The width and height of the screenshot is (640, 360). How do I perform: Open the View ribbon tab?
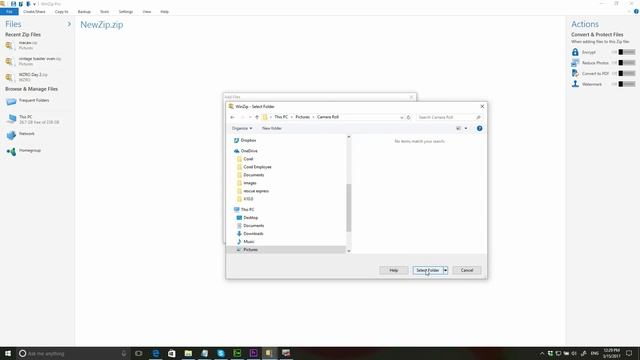pyautogui.click(x=147, y=12)
